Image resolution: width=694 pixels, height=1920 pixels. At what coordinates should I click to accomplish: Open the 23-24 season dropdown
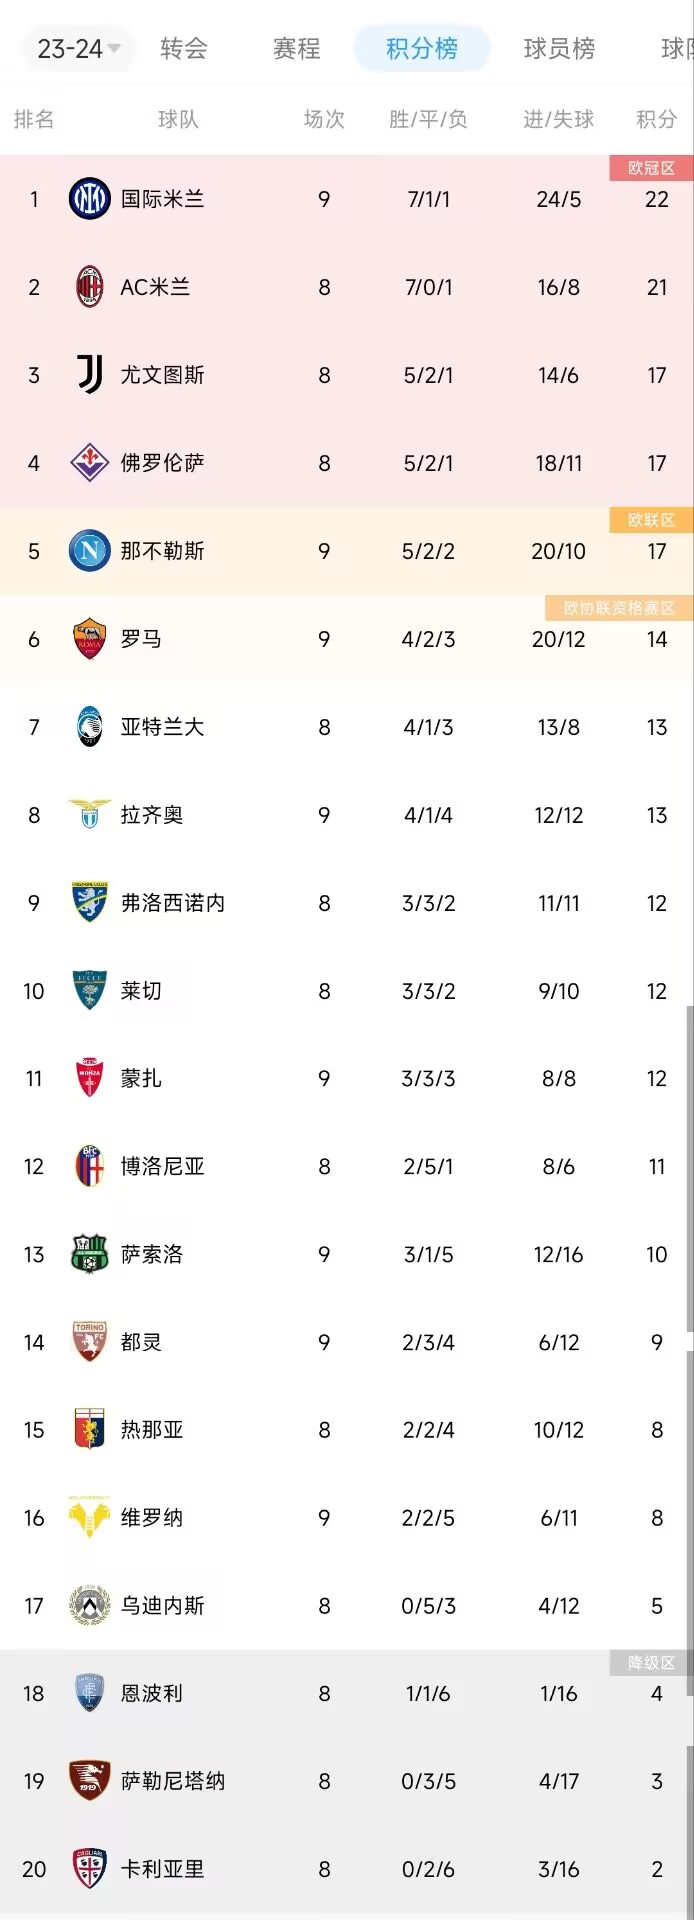78,48
